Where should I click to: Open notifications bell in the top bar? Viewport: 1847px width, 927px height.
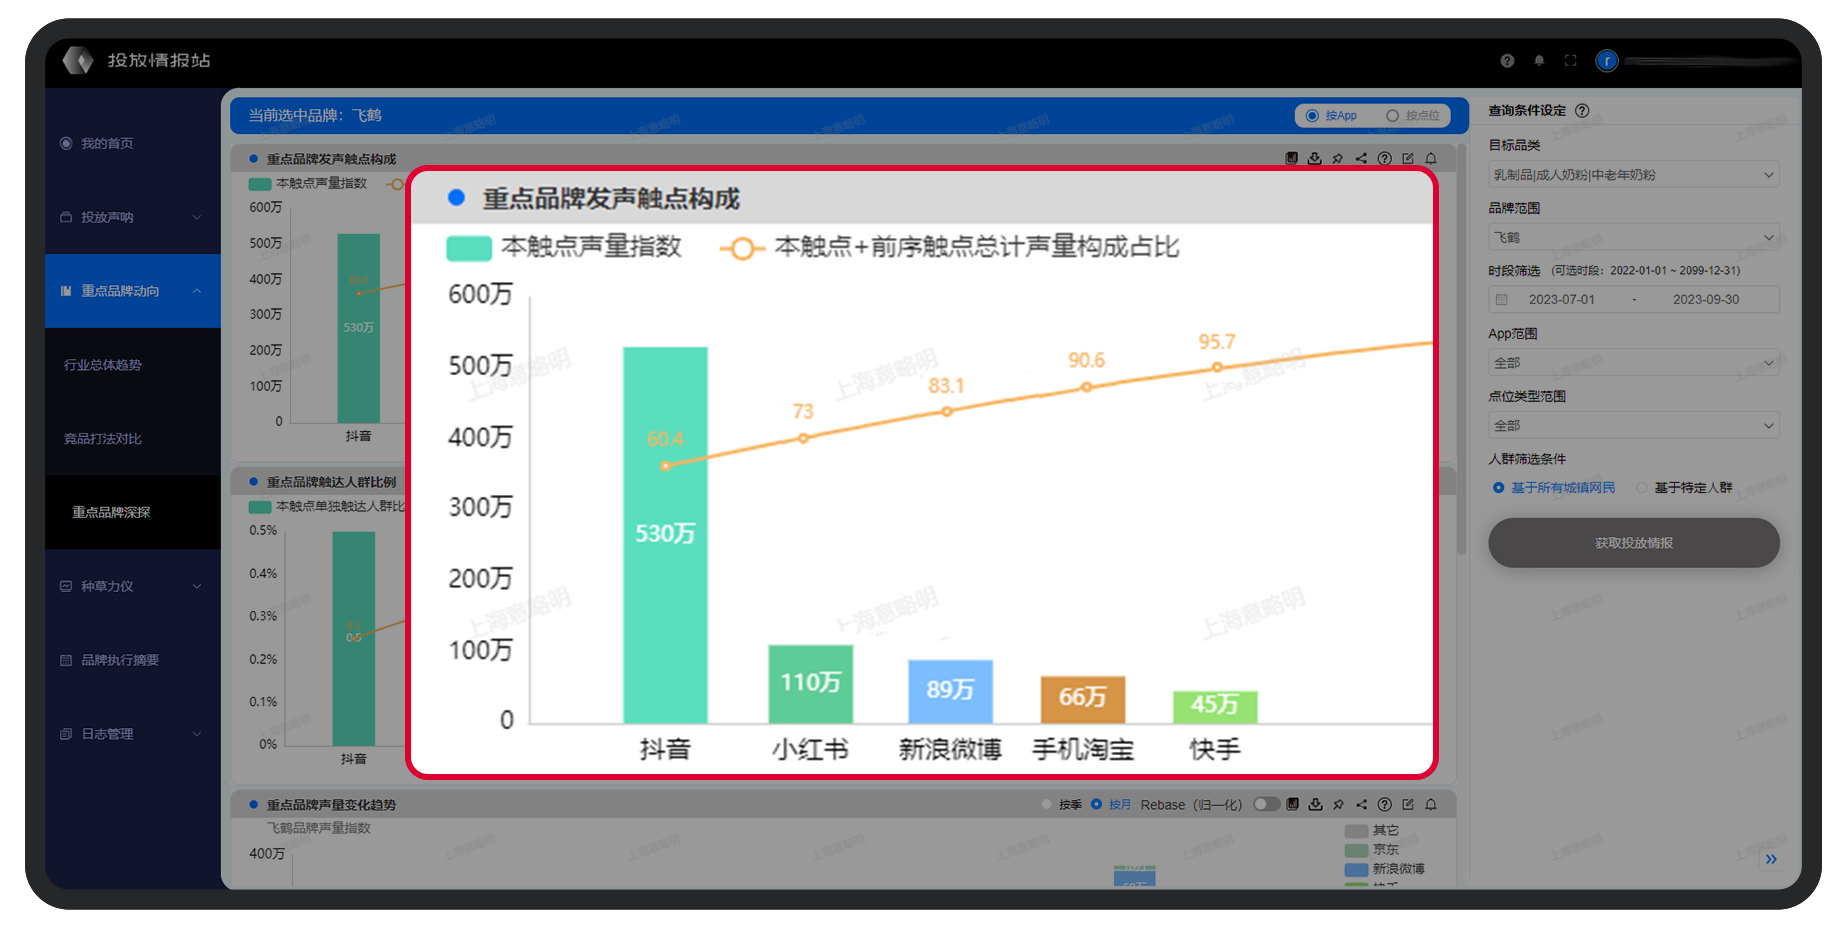1539,61
